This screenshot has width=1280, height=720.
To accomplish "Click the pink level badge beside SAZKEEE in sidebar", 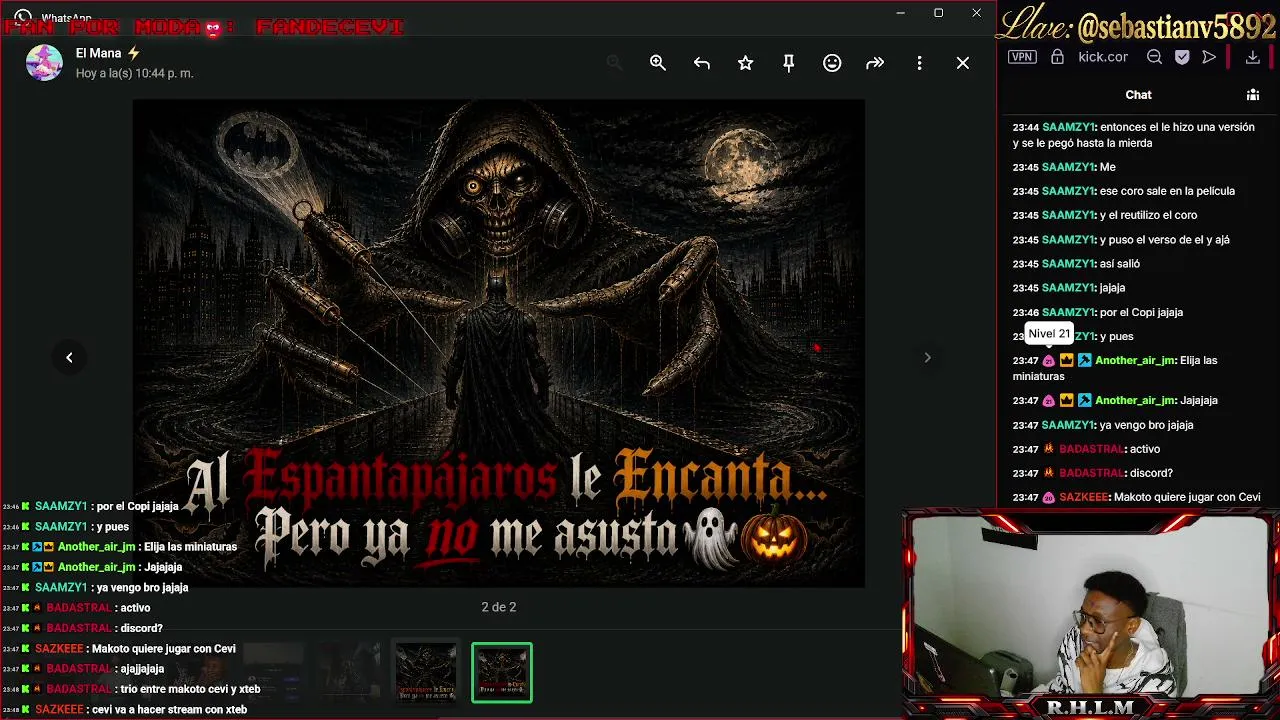I will click(x=1049, y=497).
